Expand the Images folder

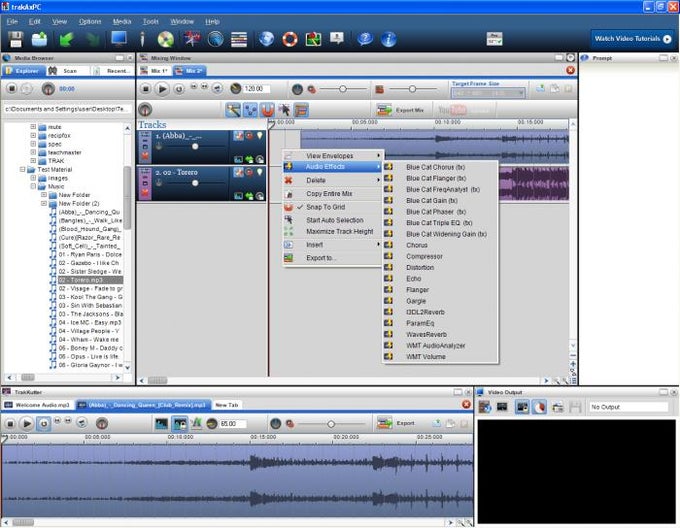click(33, 178)
